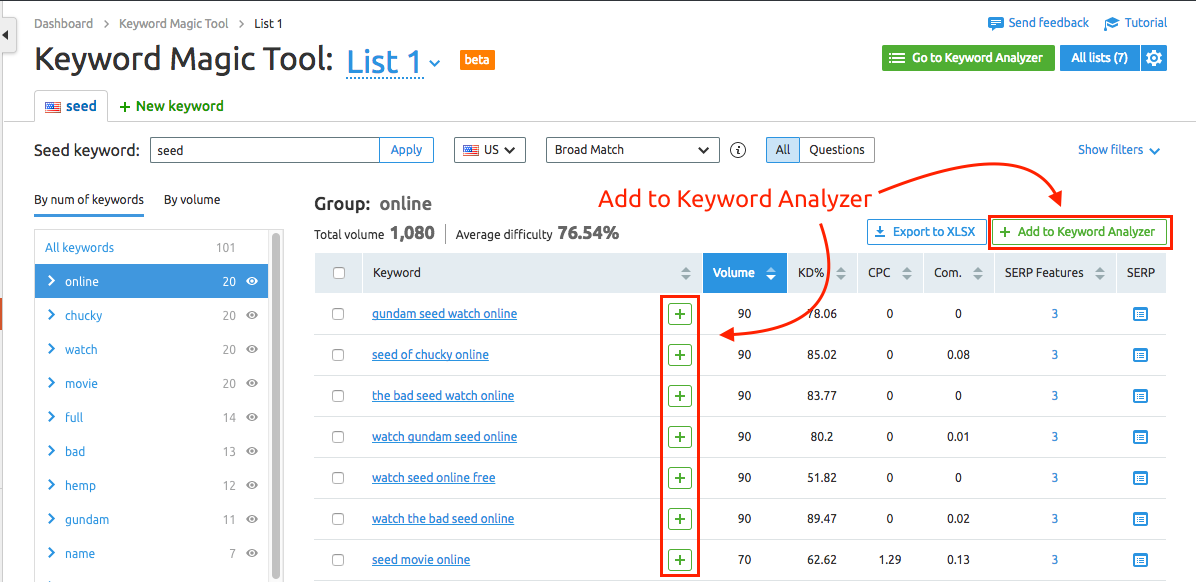1196x582 pixels.
Task: Click the All lists icon button
Action: 1099,58
